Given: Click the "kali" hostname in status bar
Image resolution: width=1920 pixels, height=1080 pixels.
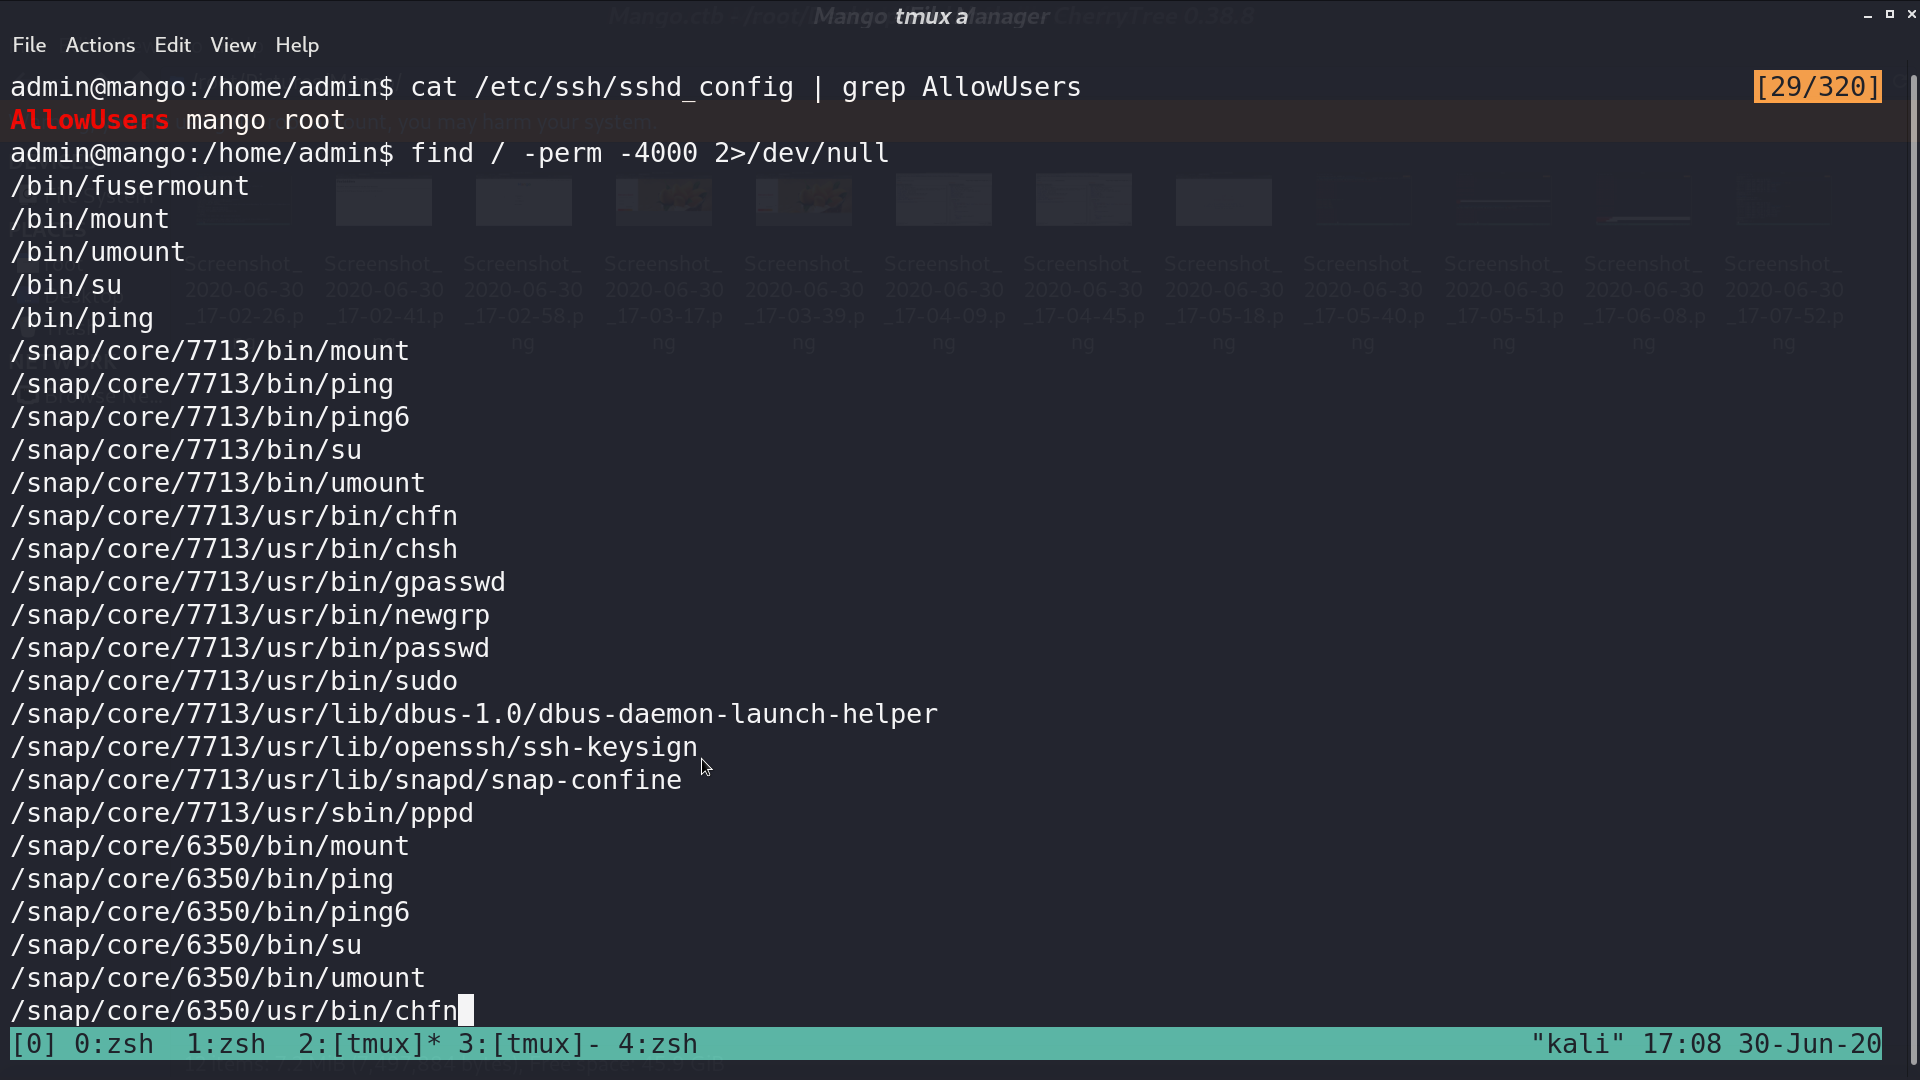Looking at the screenshot, I should pyautogui.click(x=1578, y=1044).
